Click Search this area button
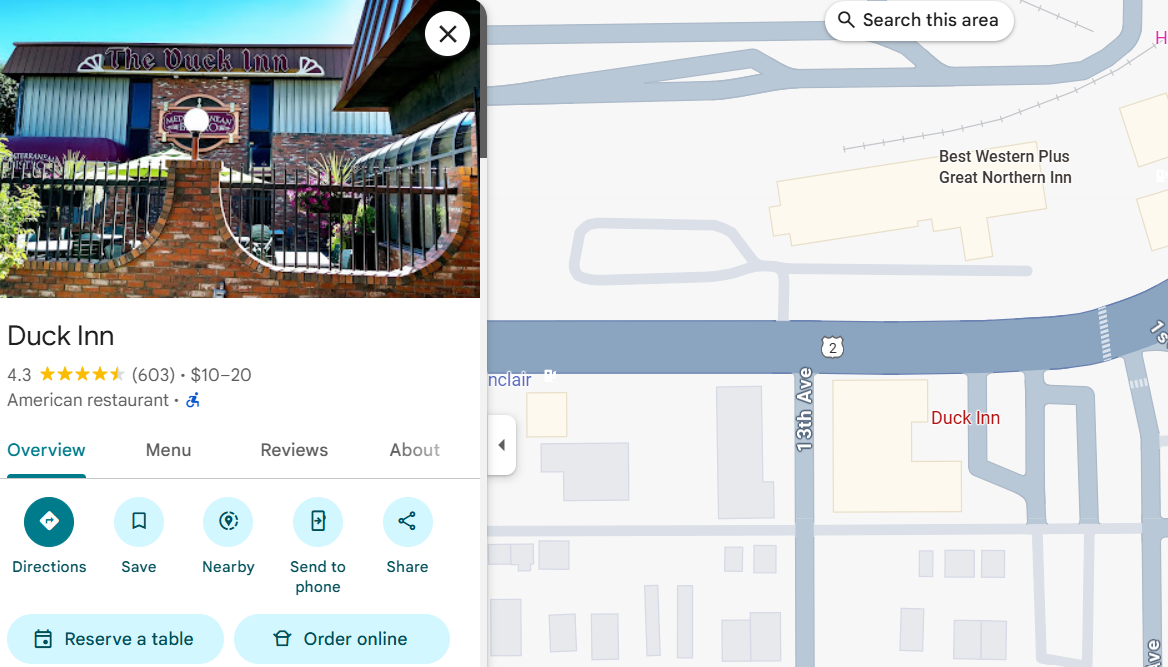 (919, 20)
